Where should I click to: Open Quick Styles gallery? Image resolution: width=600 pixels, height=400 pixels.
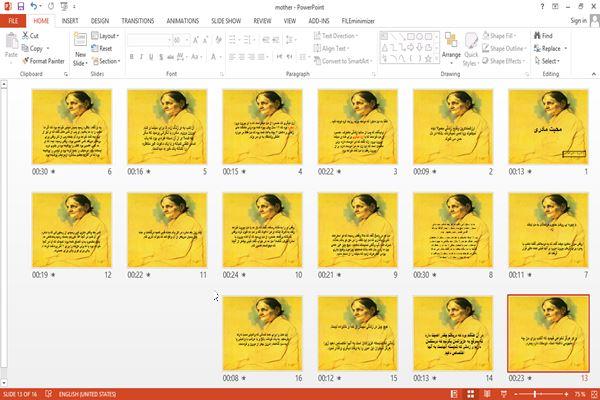click(x=471, y=49)
